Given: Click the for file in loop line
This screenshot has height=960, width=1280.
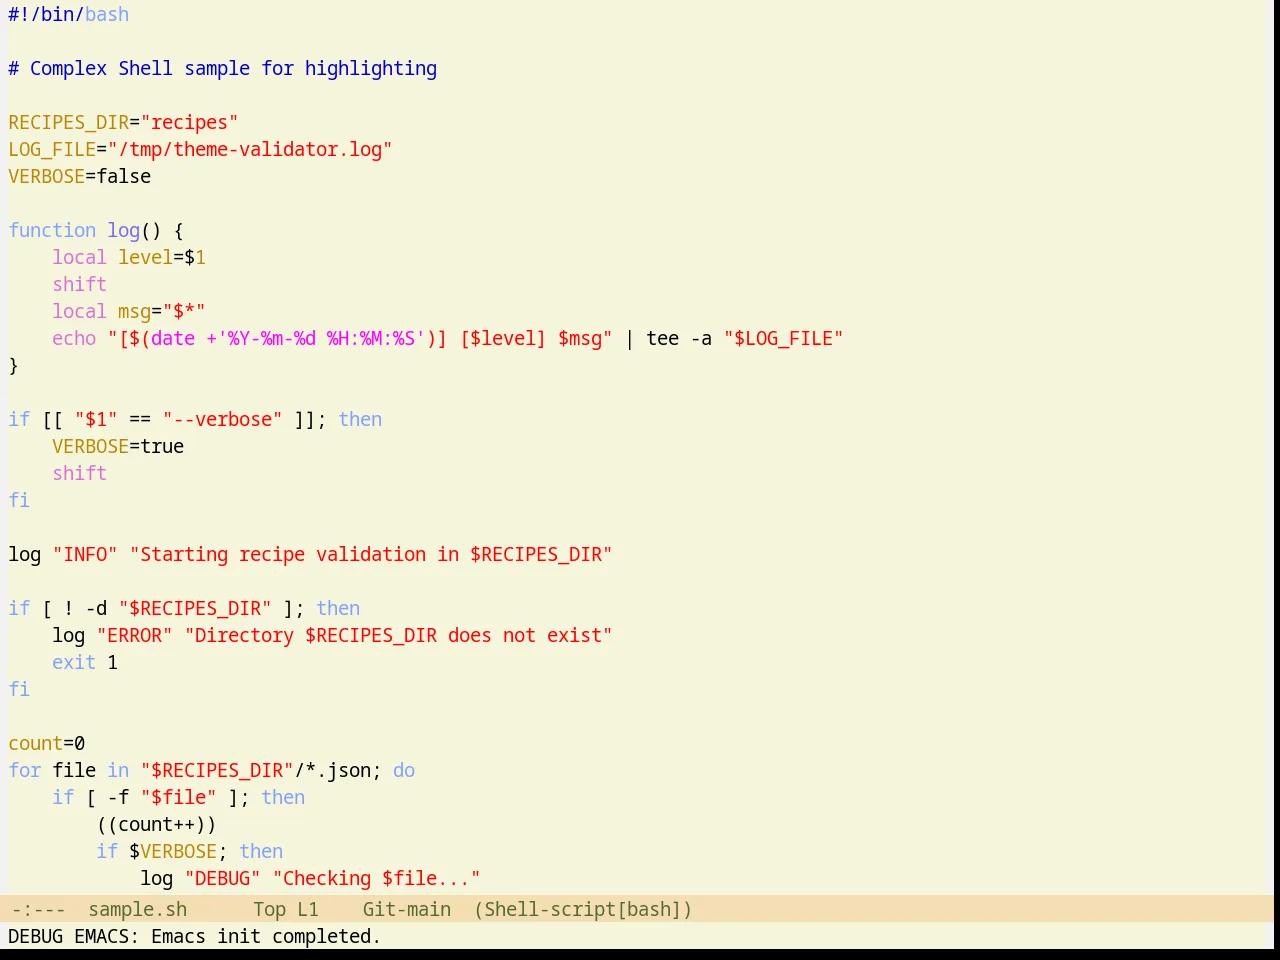Looking at the screenshot, I should point(211,770).
